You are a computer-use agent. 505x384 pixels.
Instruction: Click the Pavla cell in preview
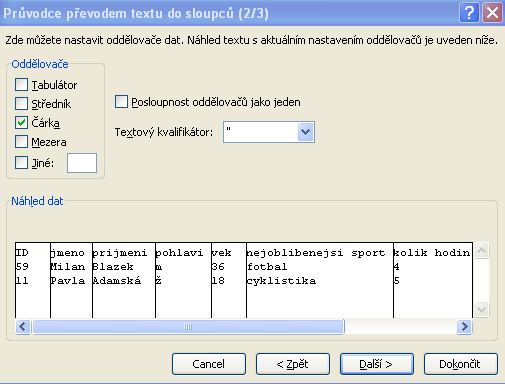68,281
